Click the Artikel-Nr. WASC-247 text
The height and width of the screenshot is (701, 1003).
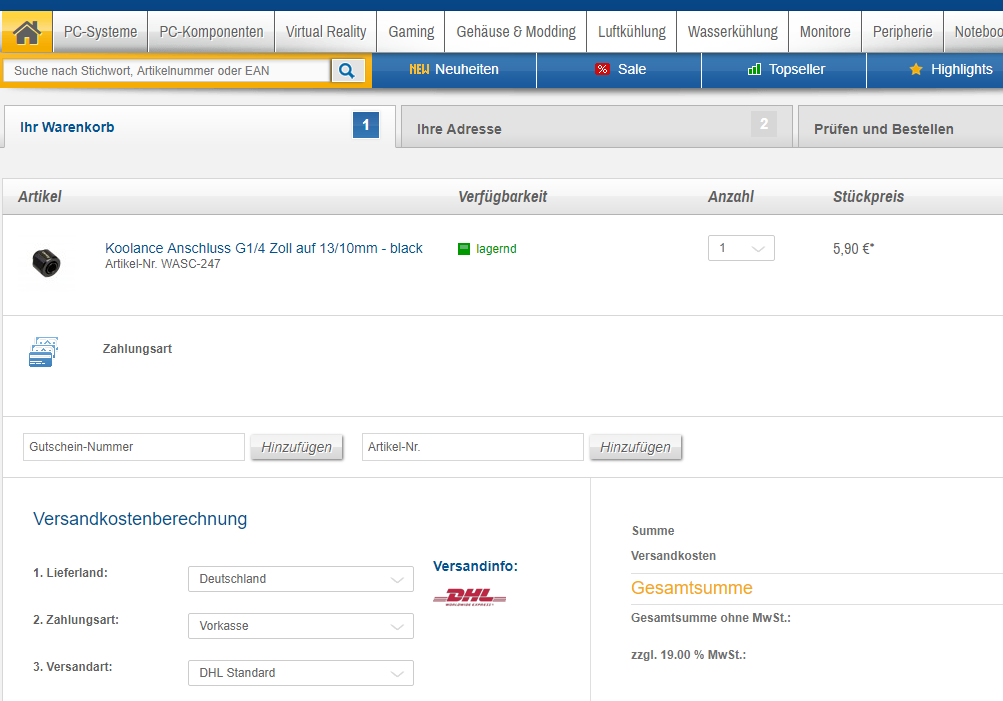[162, 264]
